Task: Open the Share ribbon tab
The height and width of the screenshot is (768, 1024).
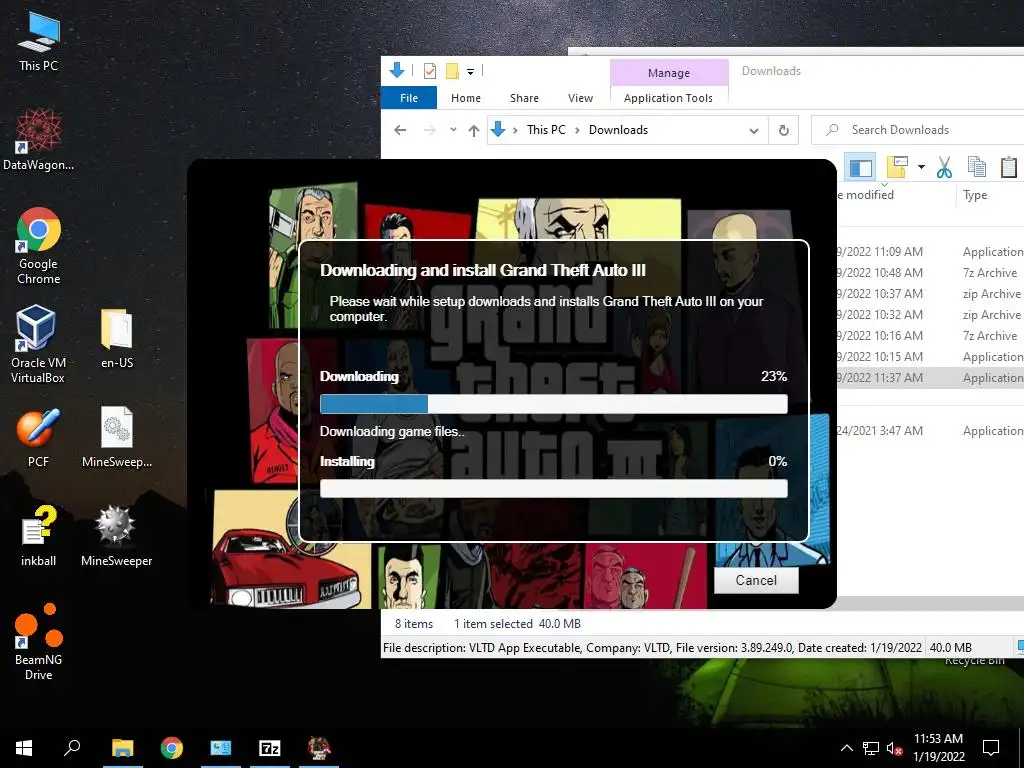Action: (x=524, y=98)
